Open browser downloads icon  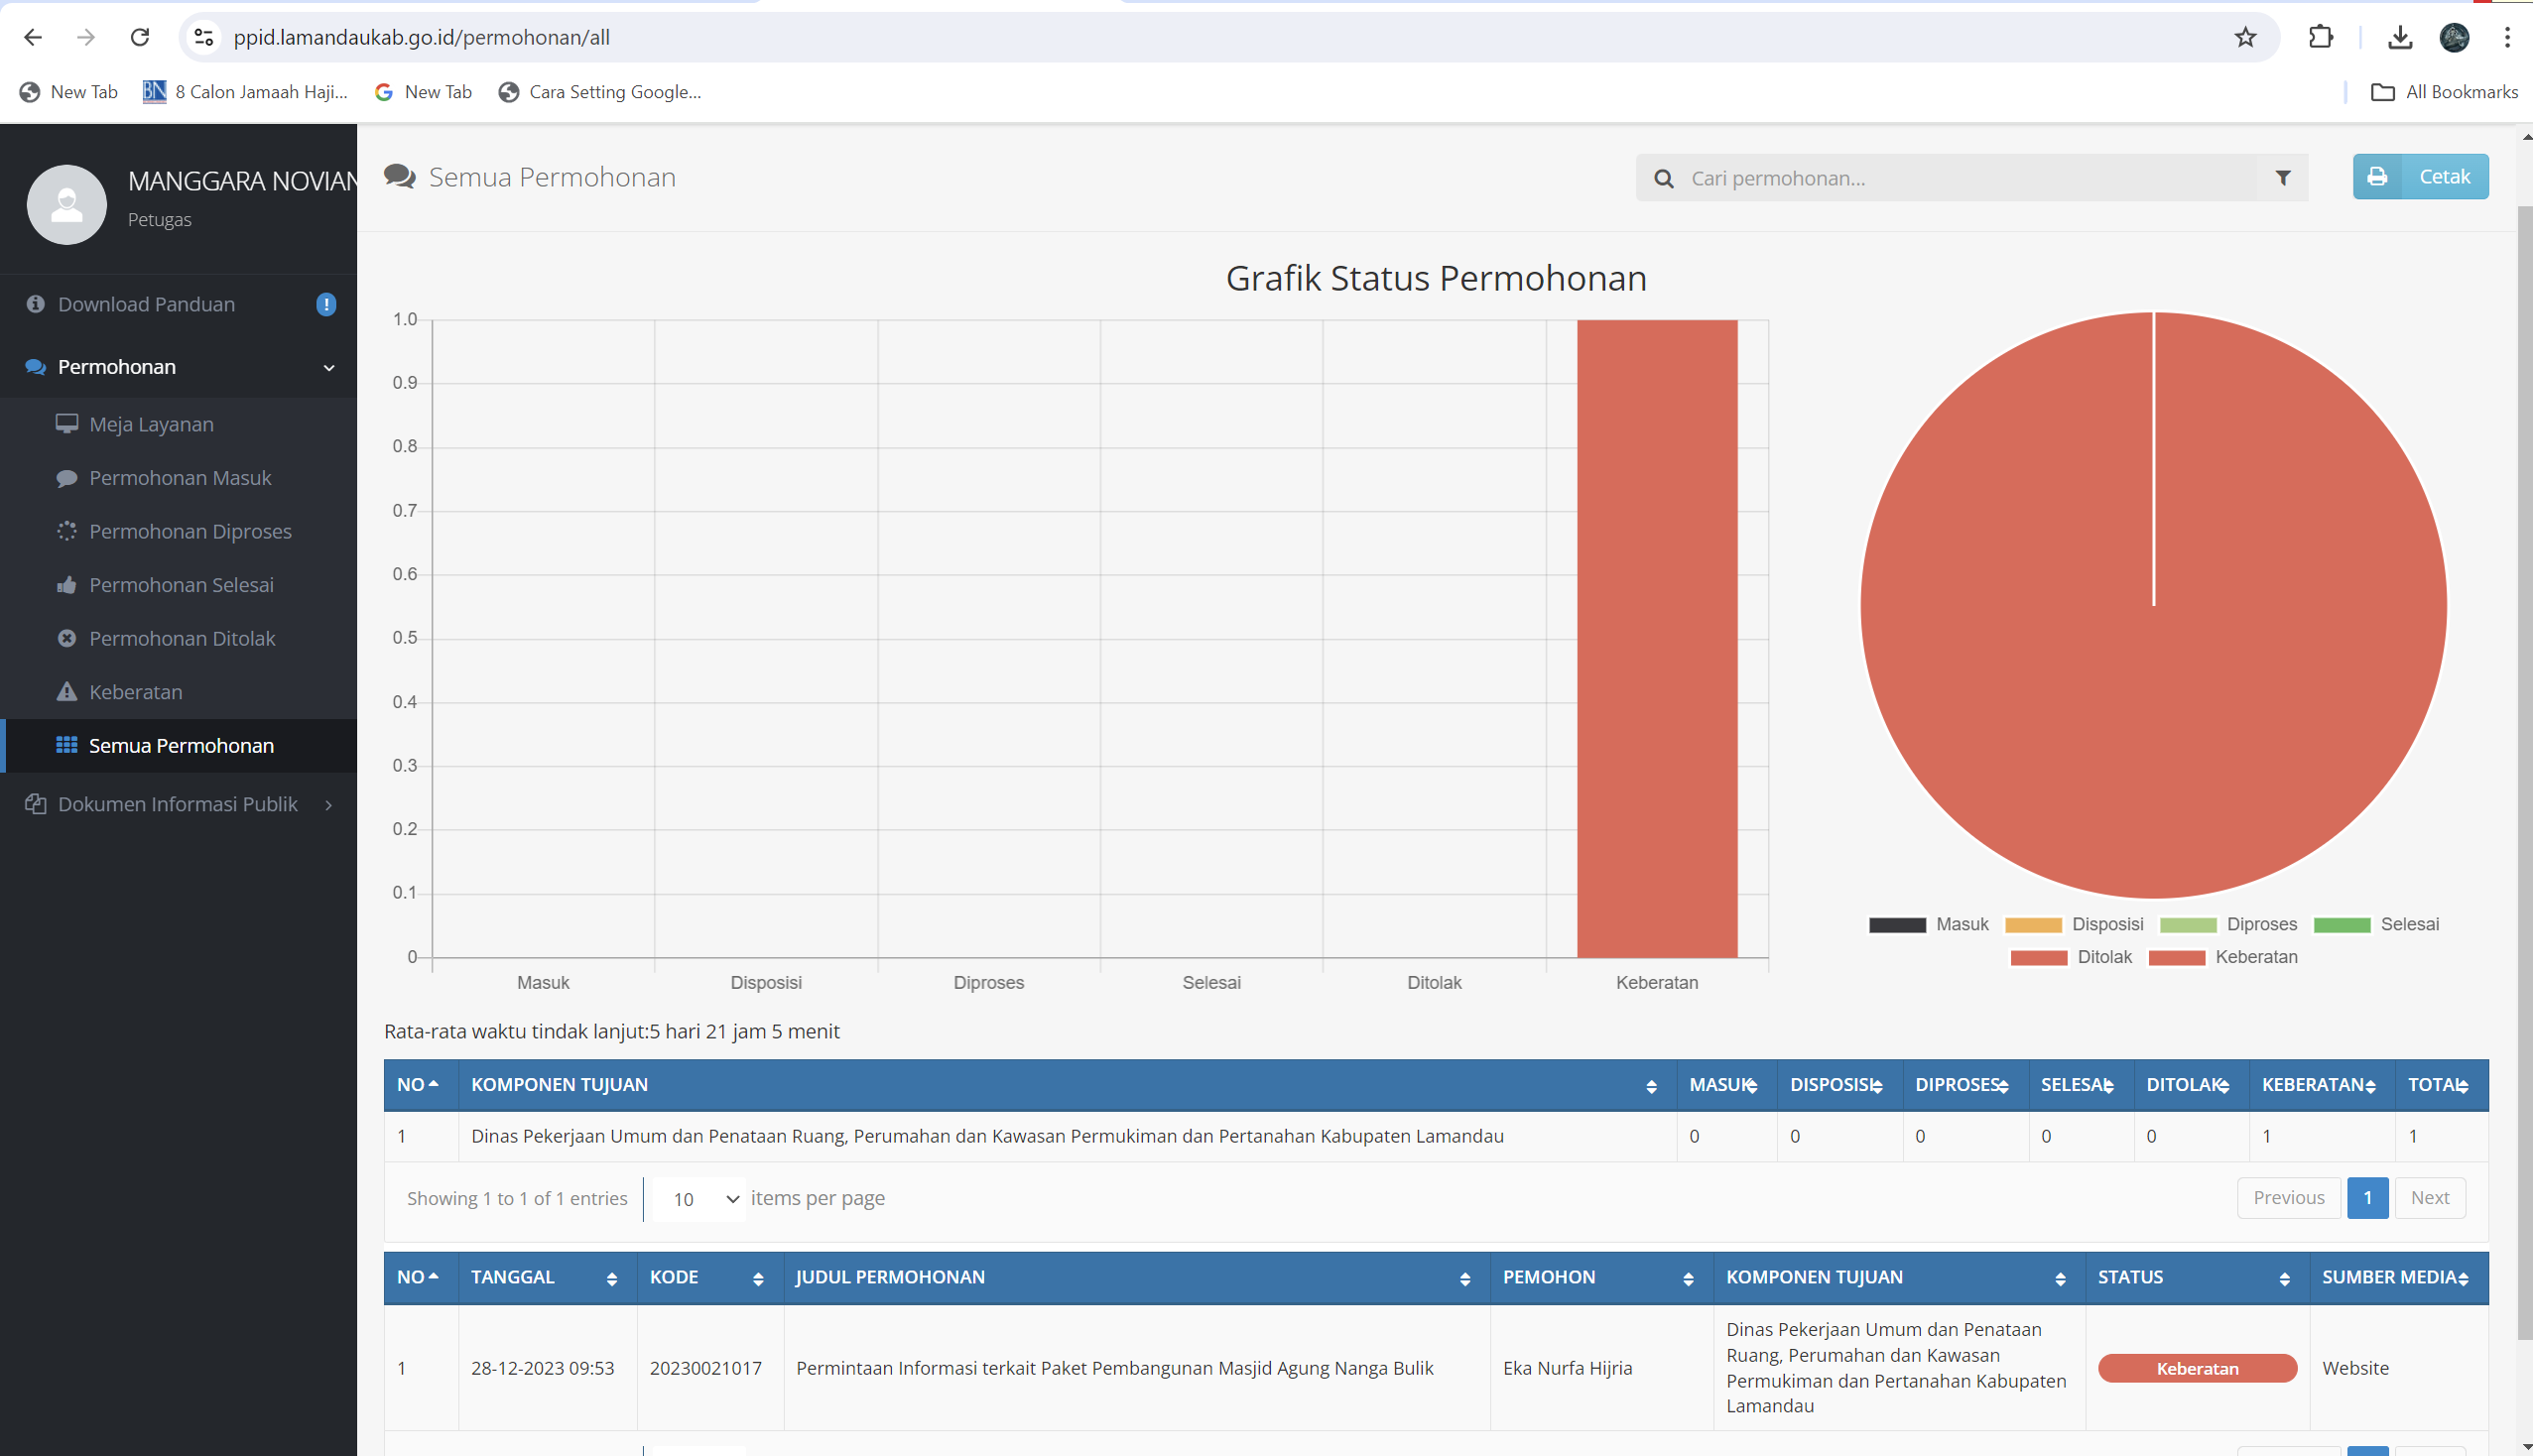coord(2399,37)
